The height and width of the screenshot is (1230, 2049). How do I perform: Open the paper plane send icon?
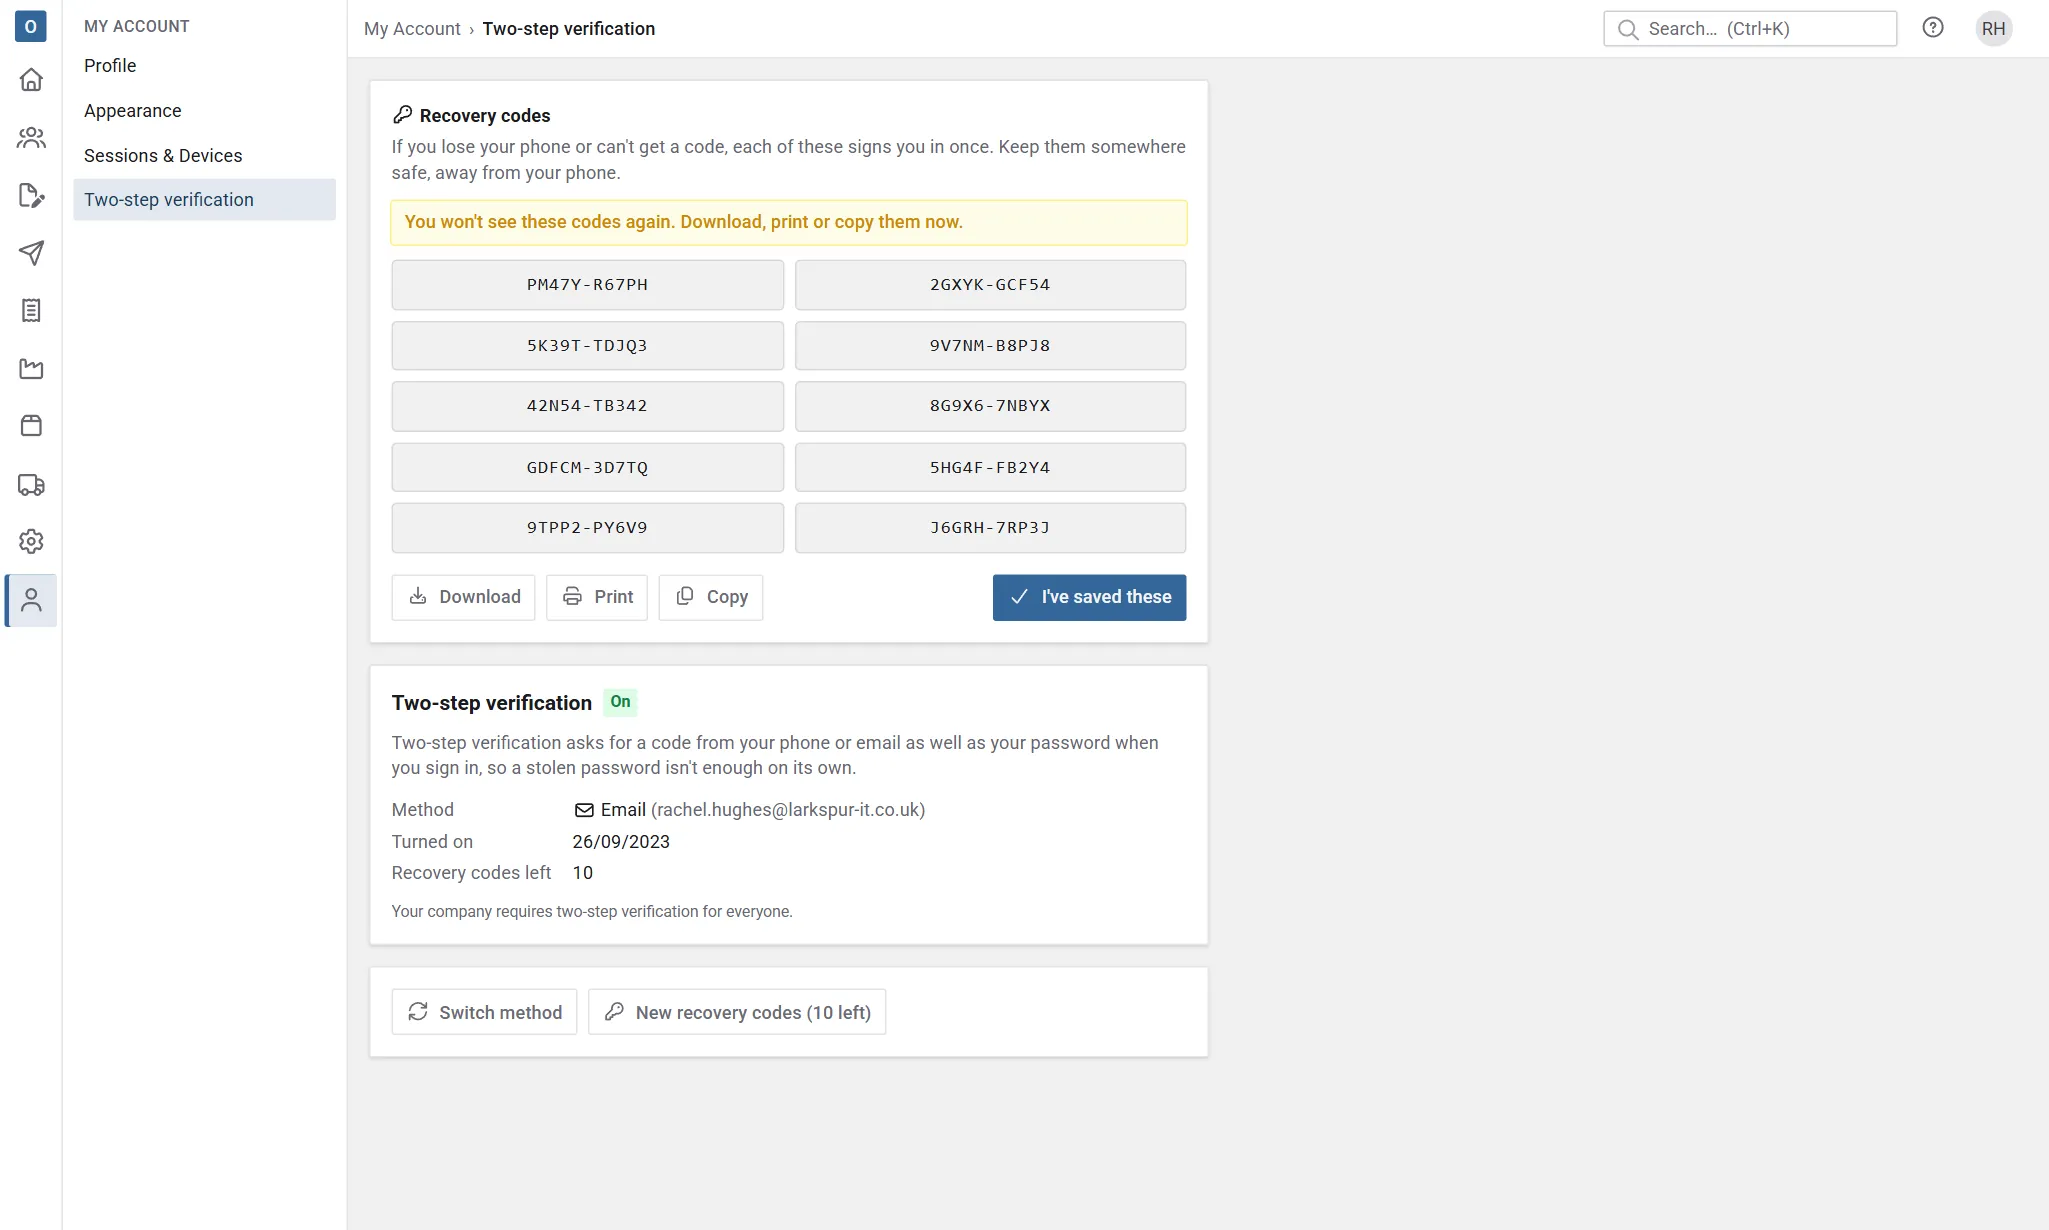point(31,253)
